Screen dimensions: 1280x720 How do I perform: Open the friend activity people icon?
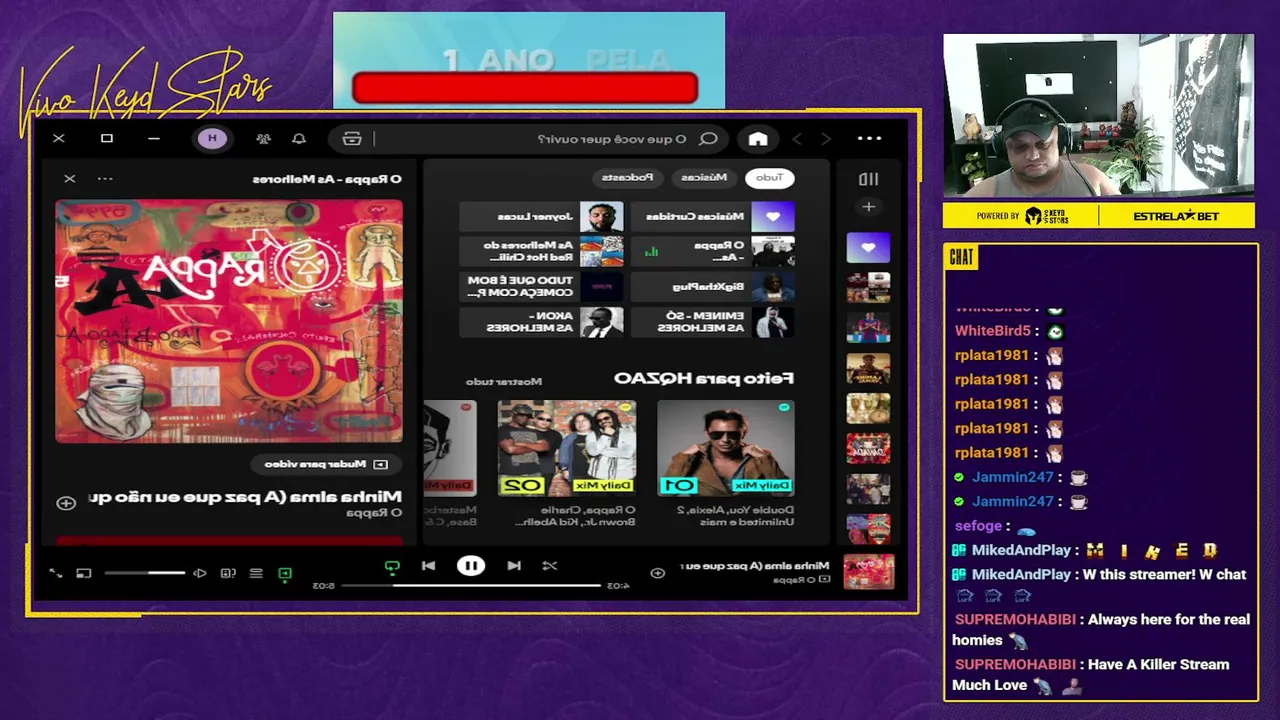(263, 139)
